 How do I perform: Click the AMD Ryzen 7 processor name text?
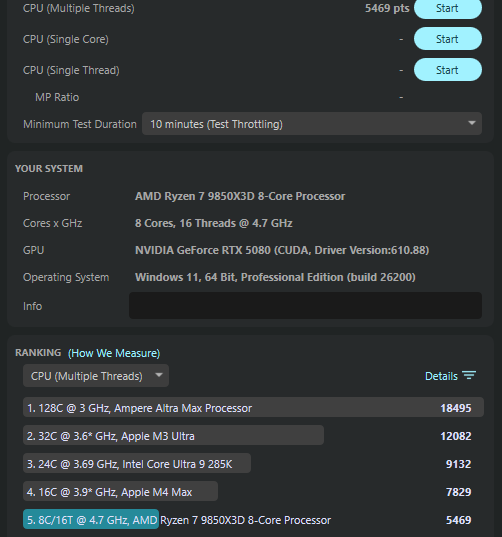(x=240, y=196)
